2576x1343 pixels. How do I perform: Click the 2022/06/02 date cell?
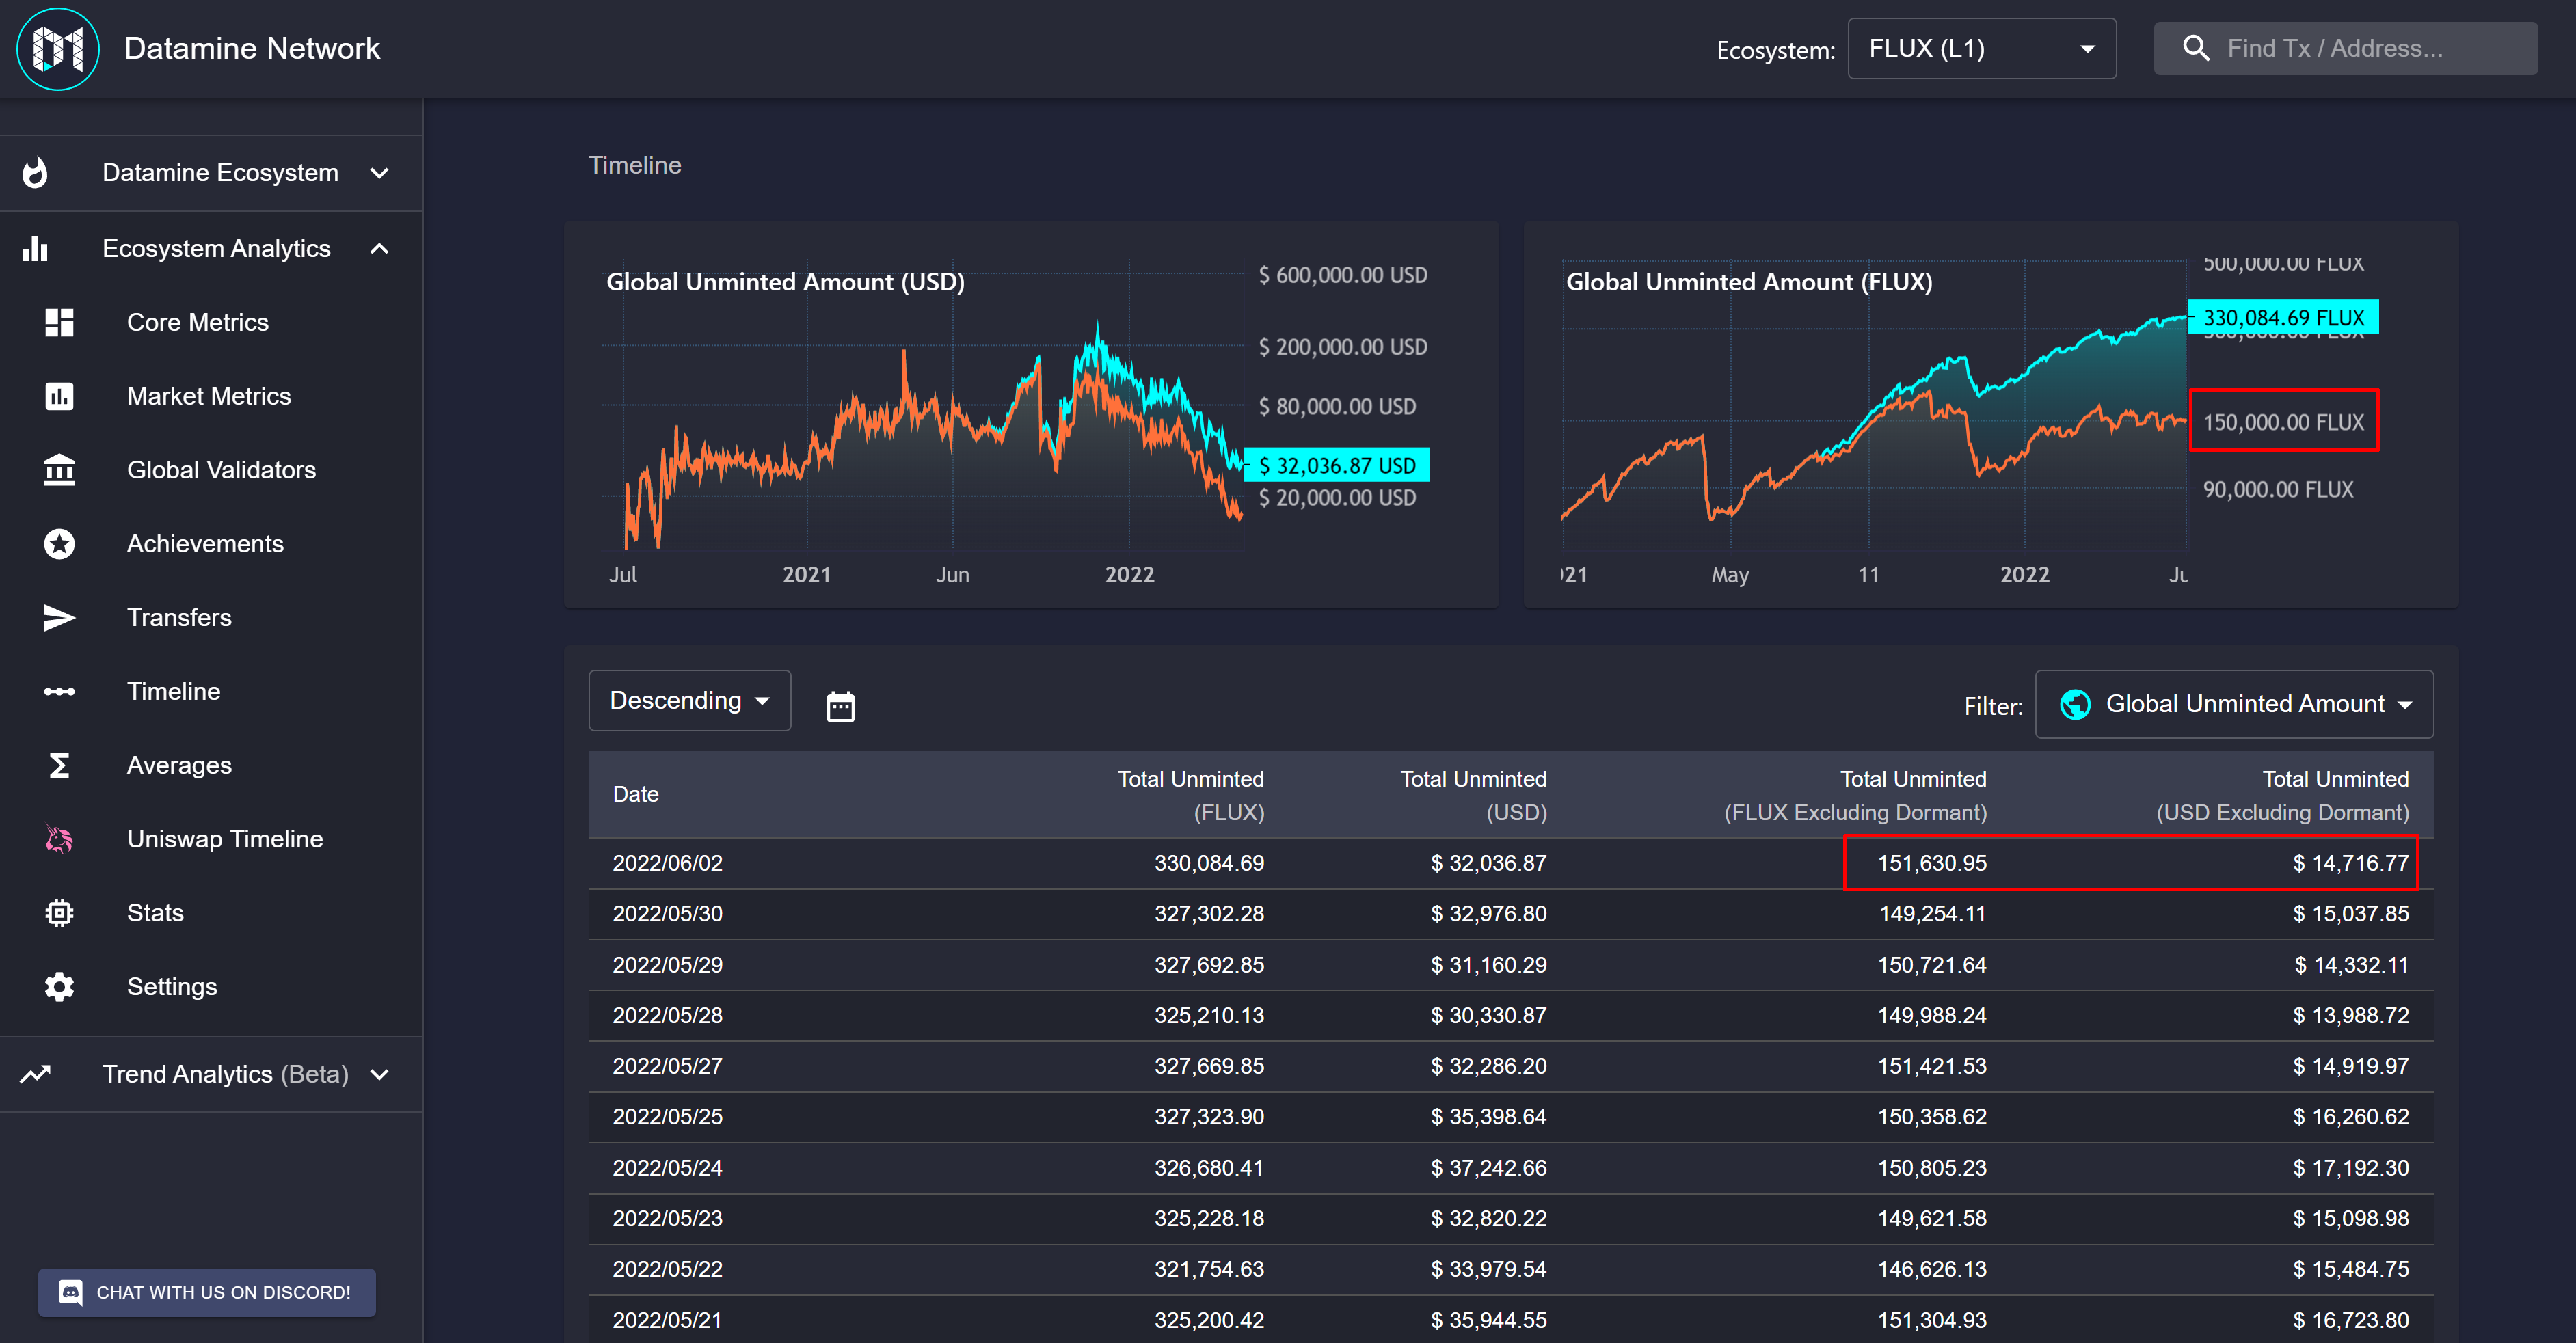pyautogui.click(x=667, y=863)
